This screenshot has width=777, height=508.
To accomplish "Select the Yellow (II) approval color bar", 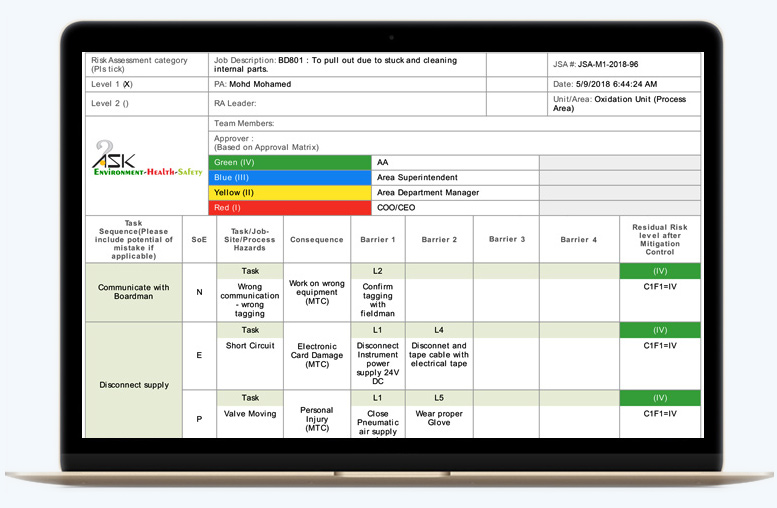I will point(290,192).
